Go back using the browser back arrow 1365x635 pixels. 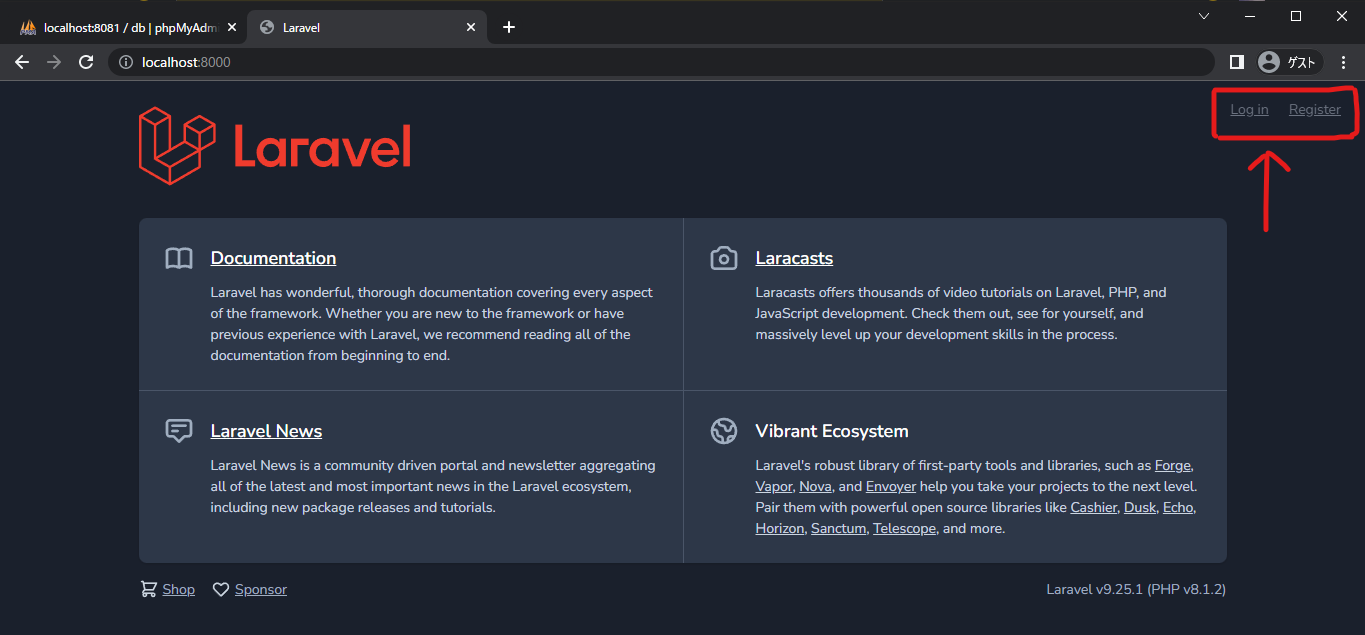pyautogui.click(x=22, y=62)
